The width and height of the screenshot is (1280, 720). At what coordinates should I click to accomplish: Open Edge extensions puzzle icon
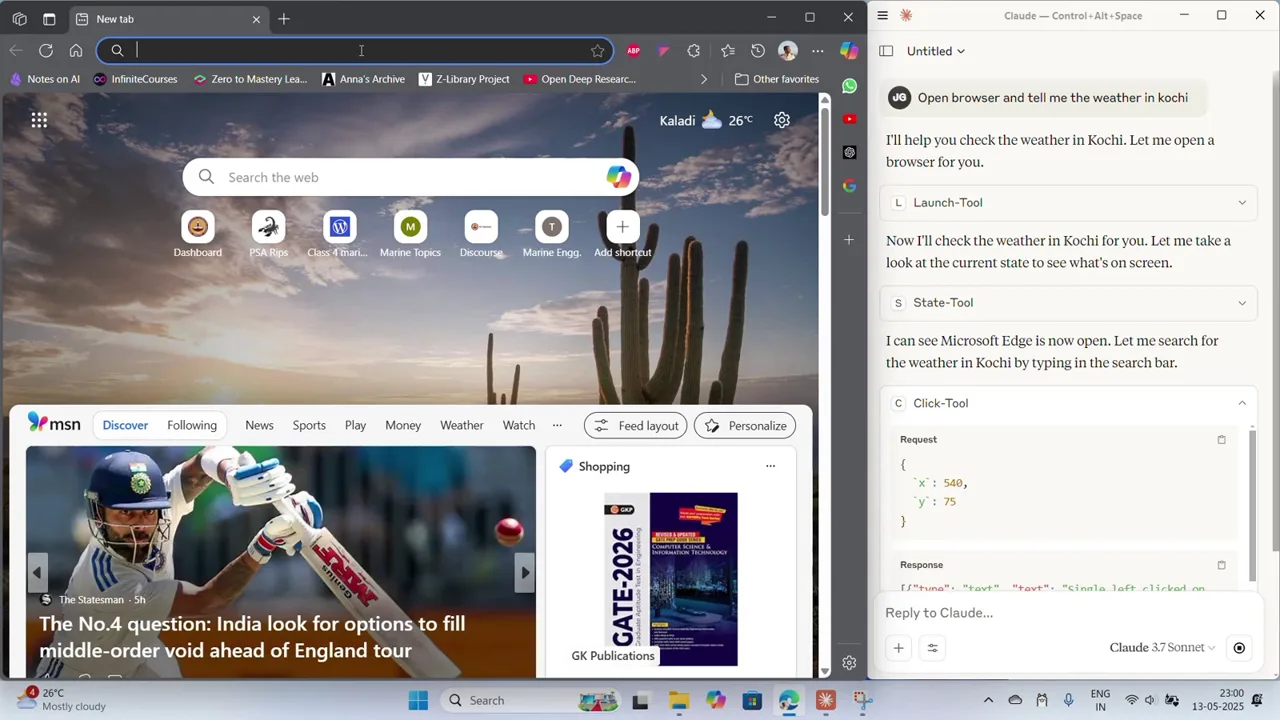pos(694,50)
